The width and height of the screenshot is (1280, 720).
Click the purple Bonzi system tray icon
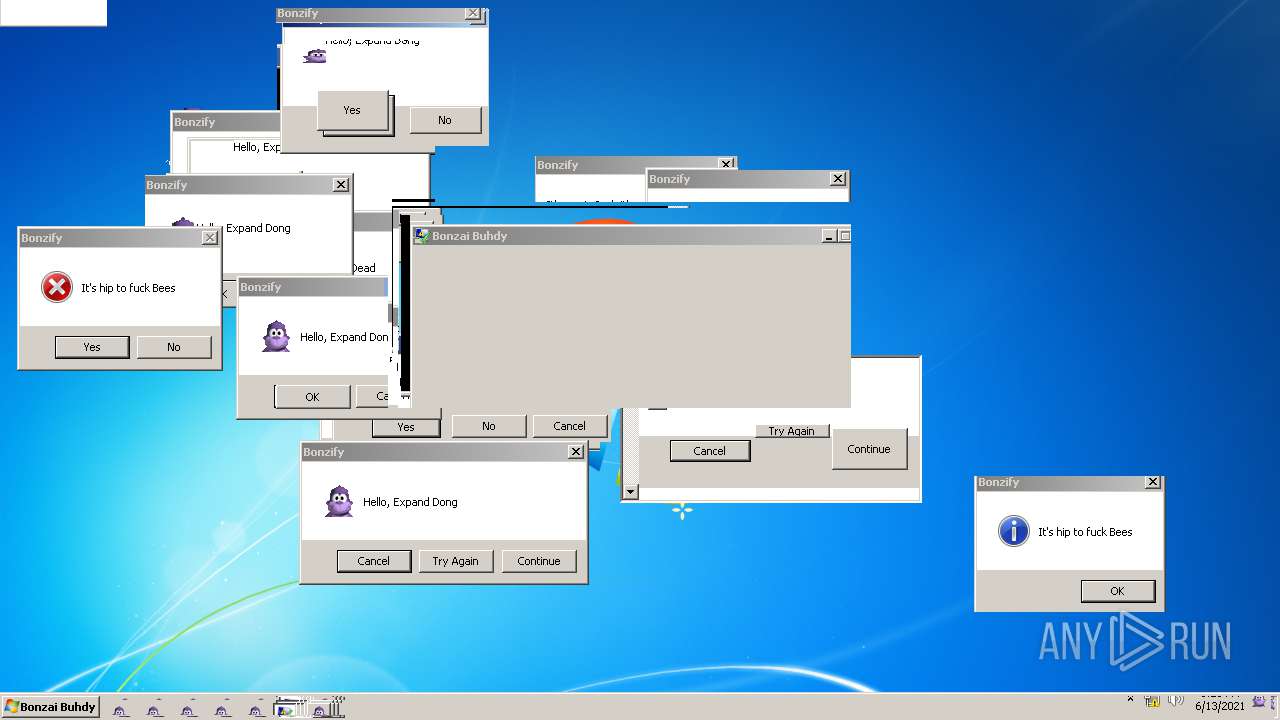(1258, 701)
